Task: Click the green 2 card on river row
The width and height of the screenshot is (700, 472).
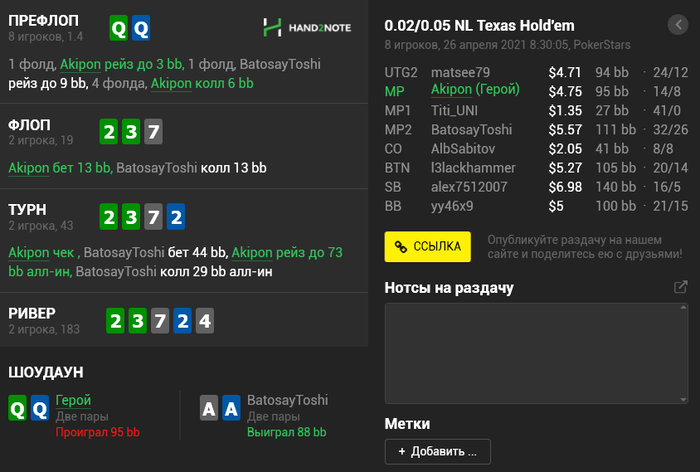Action: point(115,321)
